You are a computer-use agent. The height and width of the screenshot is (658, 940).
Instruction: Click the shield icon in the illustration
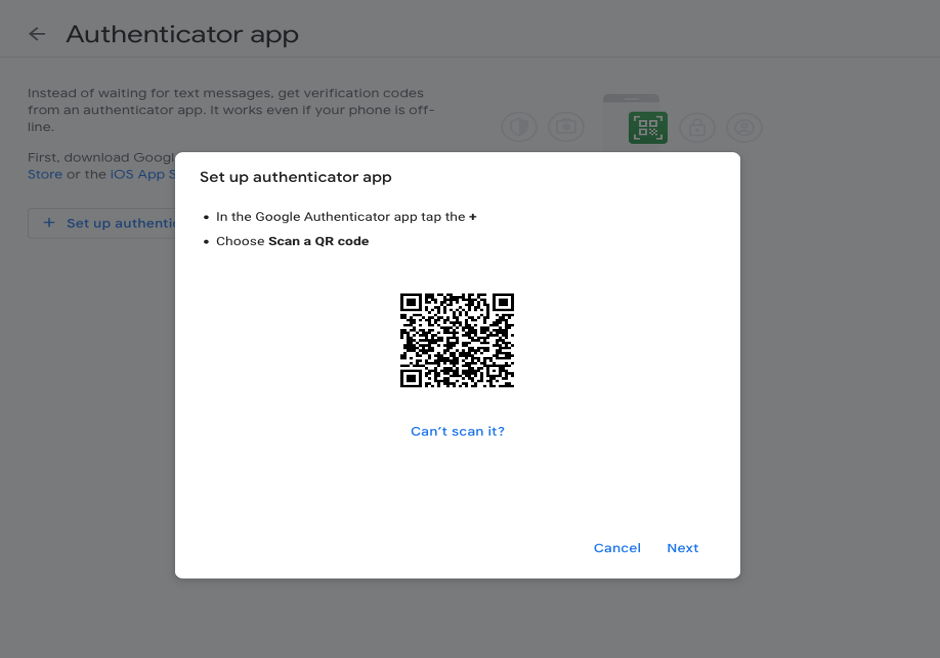[519, 127]
